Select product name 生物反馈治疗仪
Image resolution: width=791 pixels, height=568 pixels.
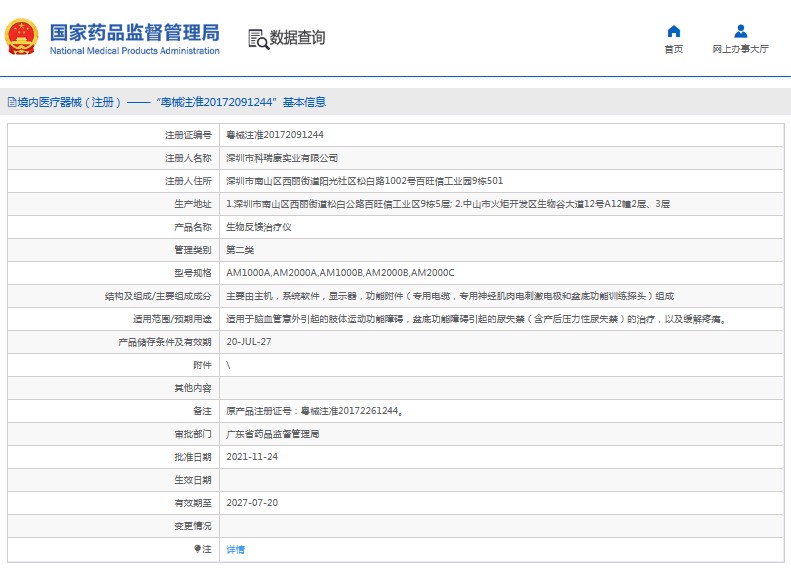[x=258, y=227]
